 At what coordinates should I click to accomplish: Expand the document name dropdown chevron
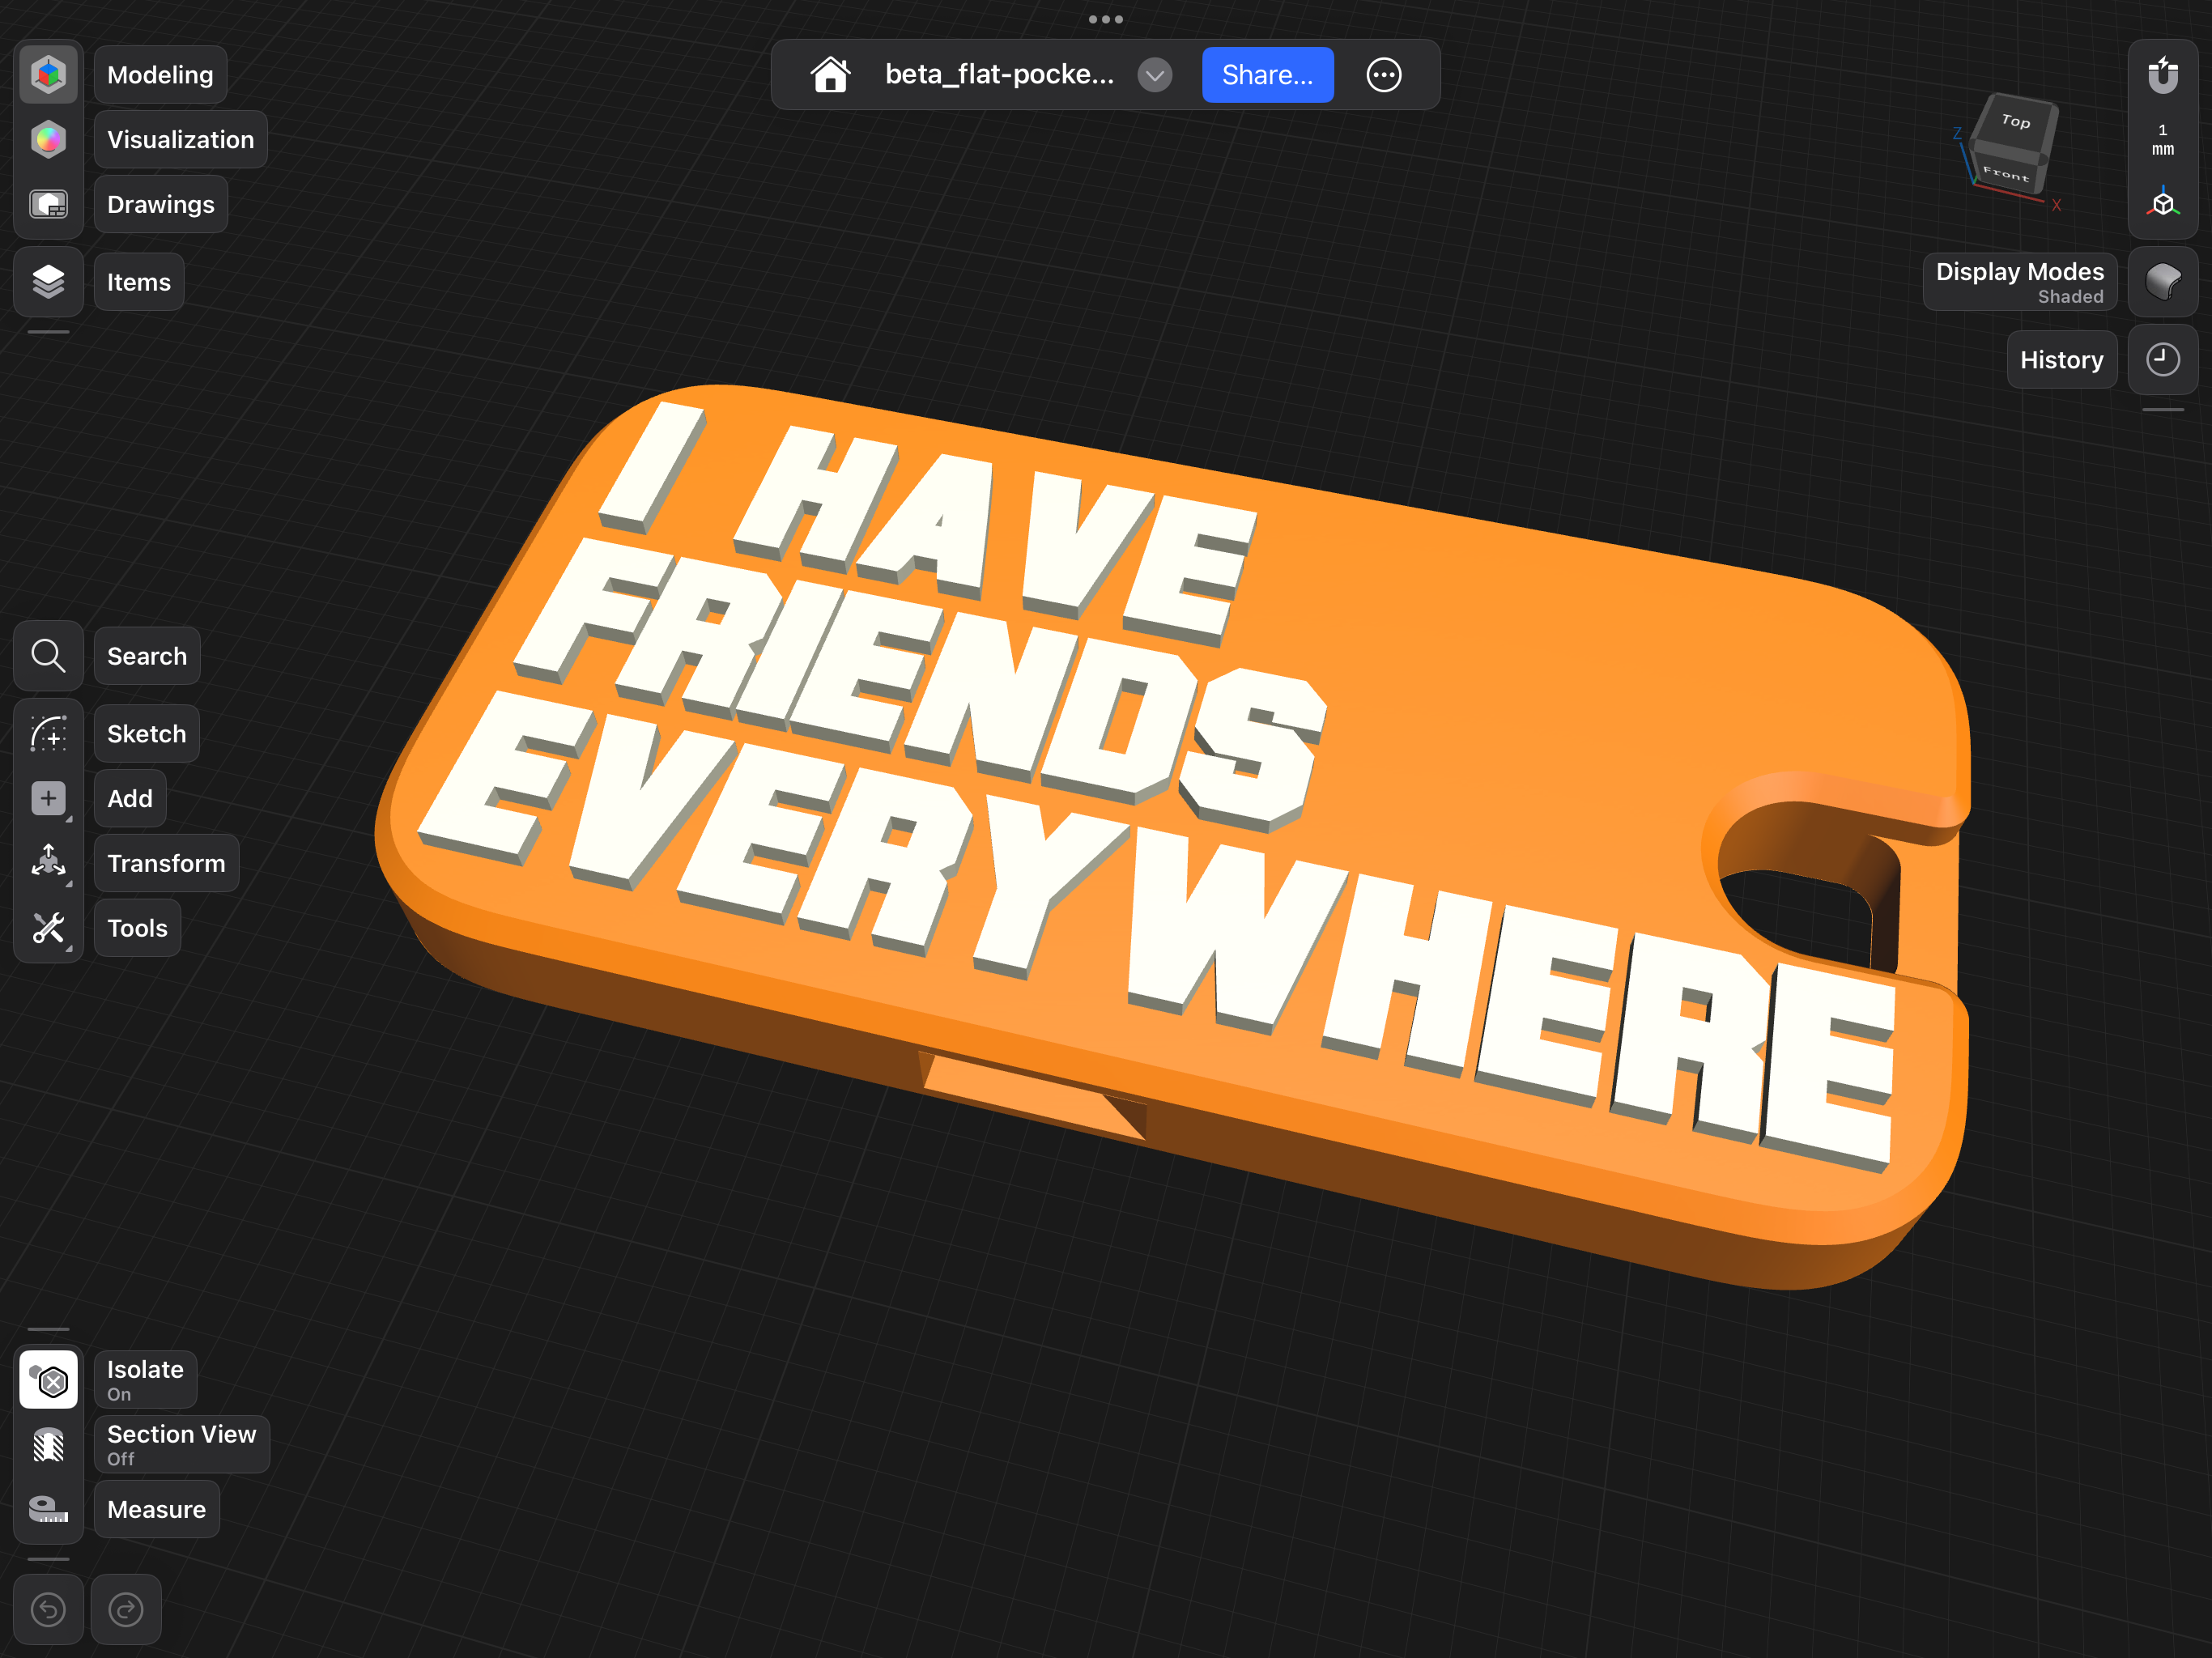coord(1154,75)
